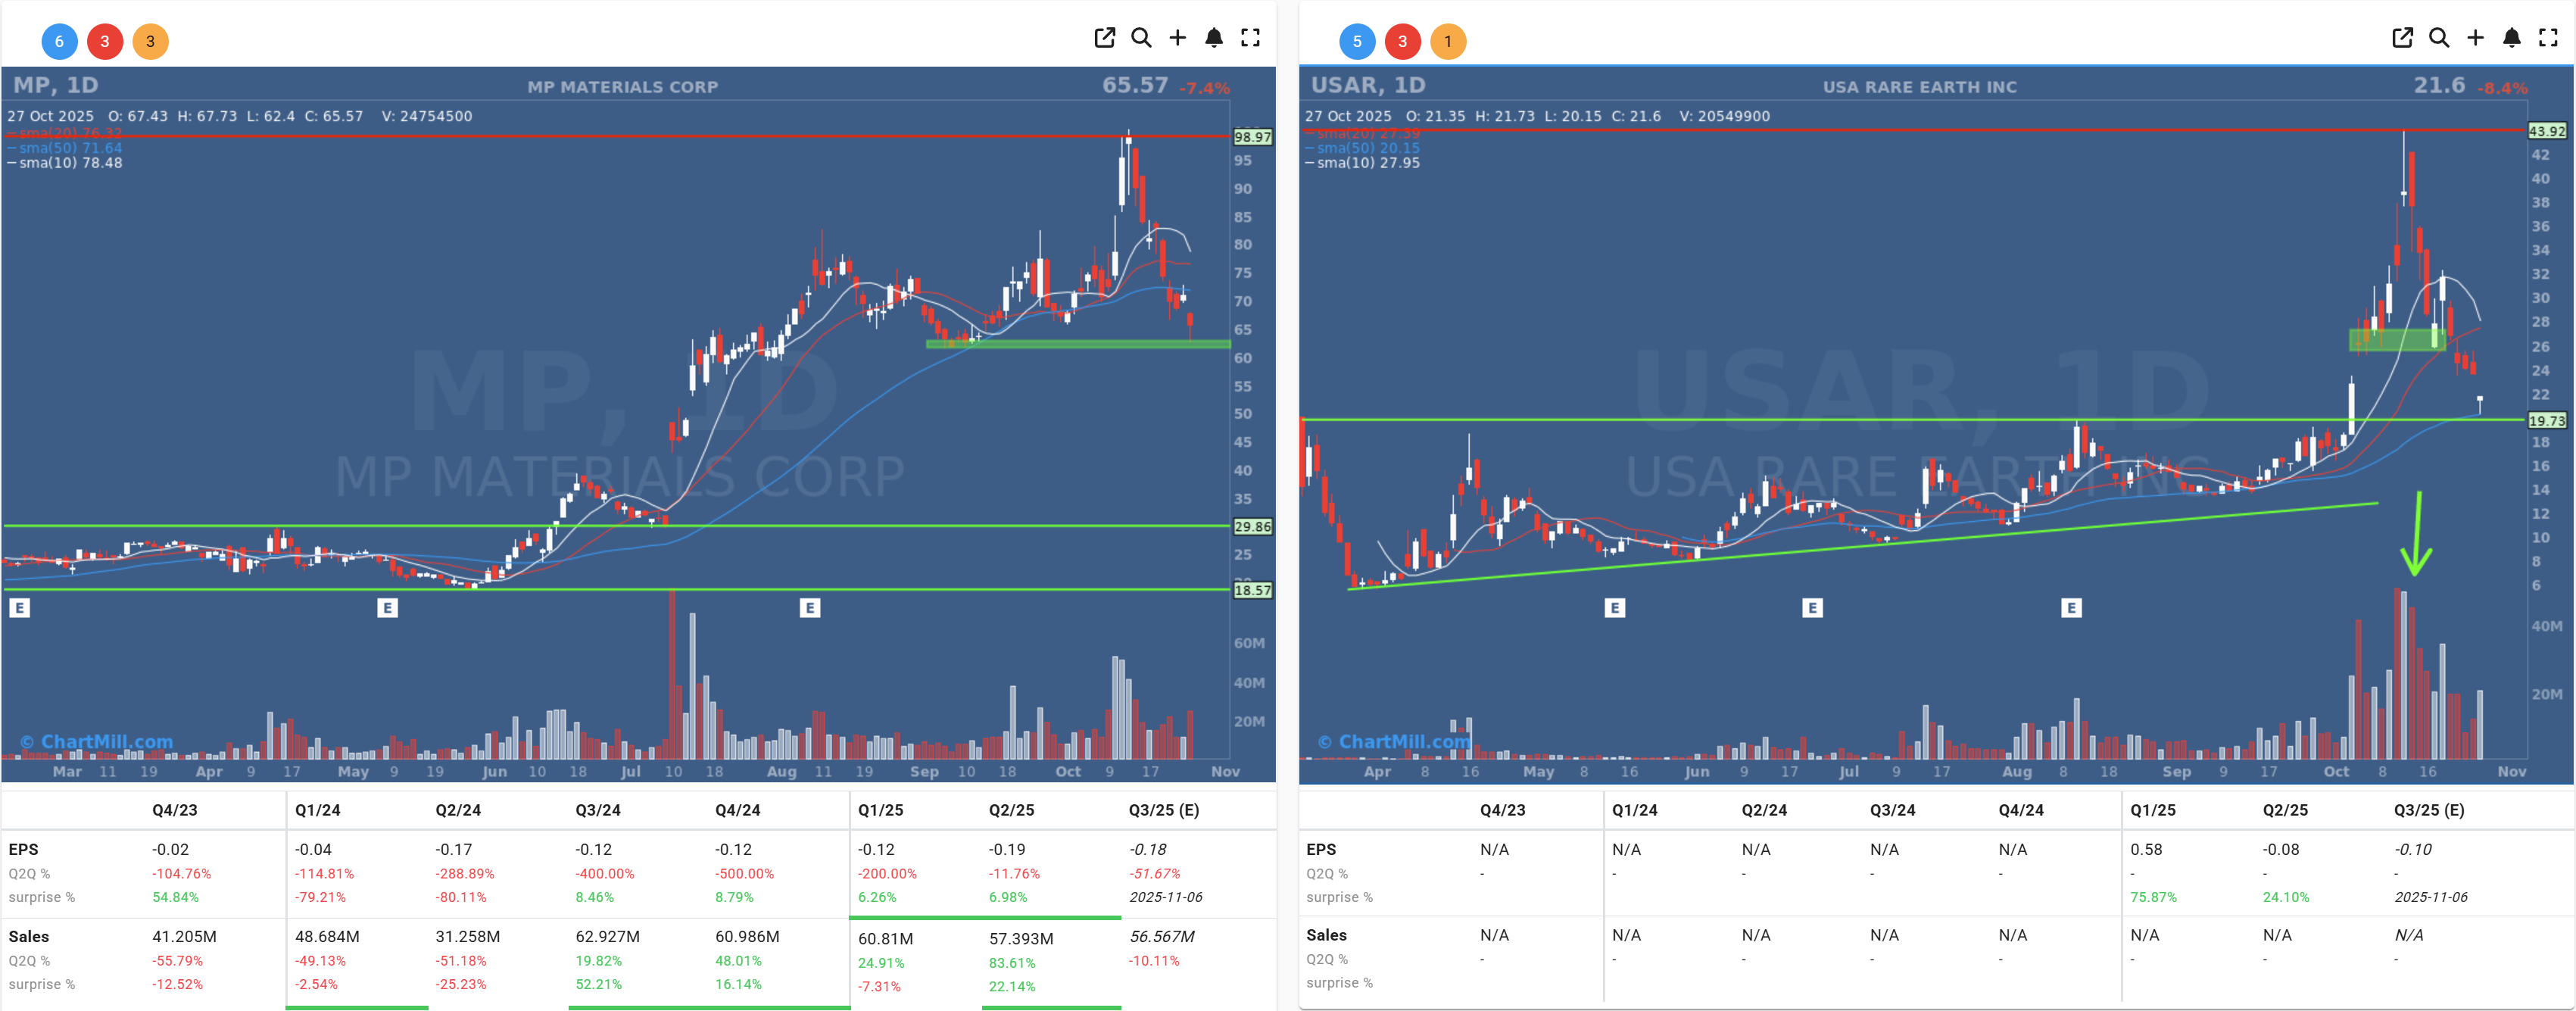
Task: Search for a symbol on the USAR chart
Action: point(2440,38)
